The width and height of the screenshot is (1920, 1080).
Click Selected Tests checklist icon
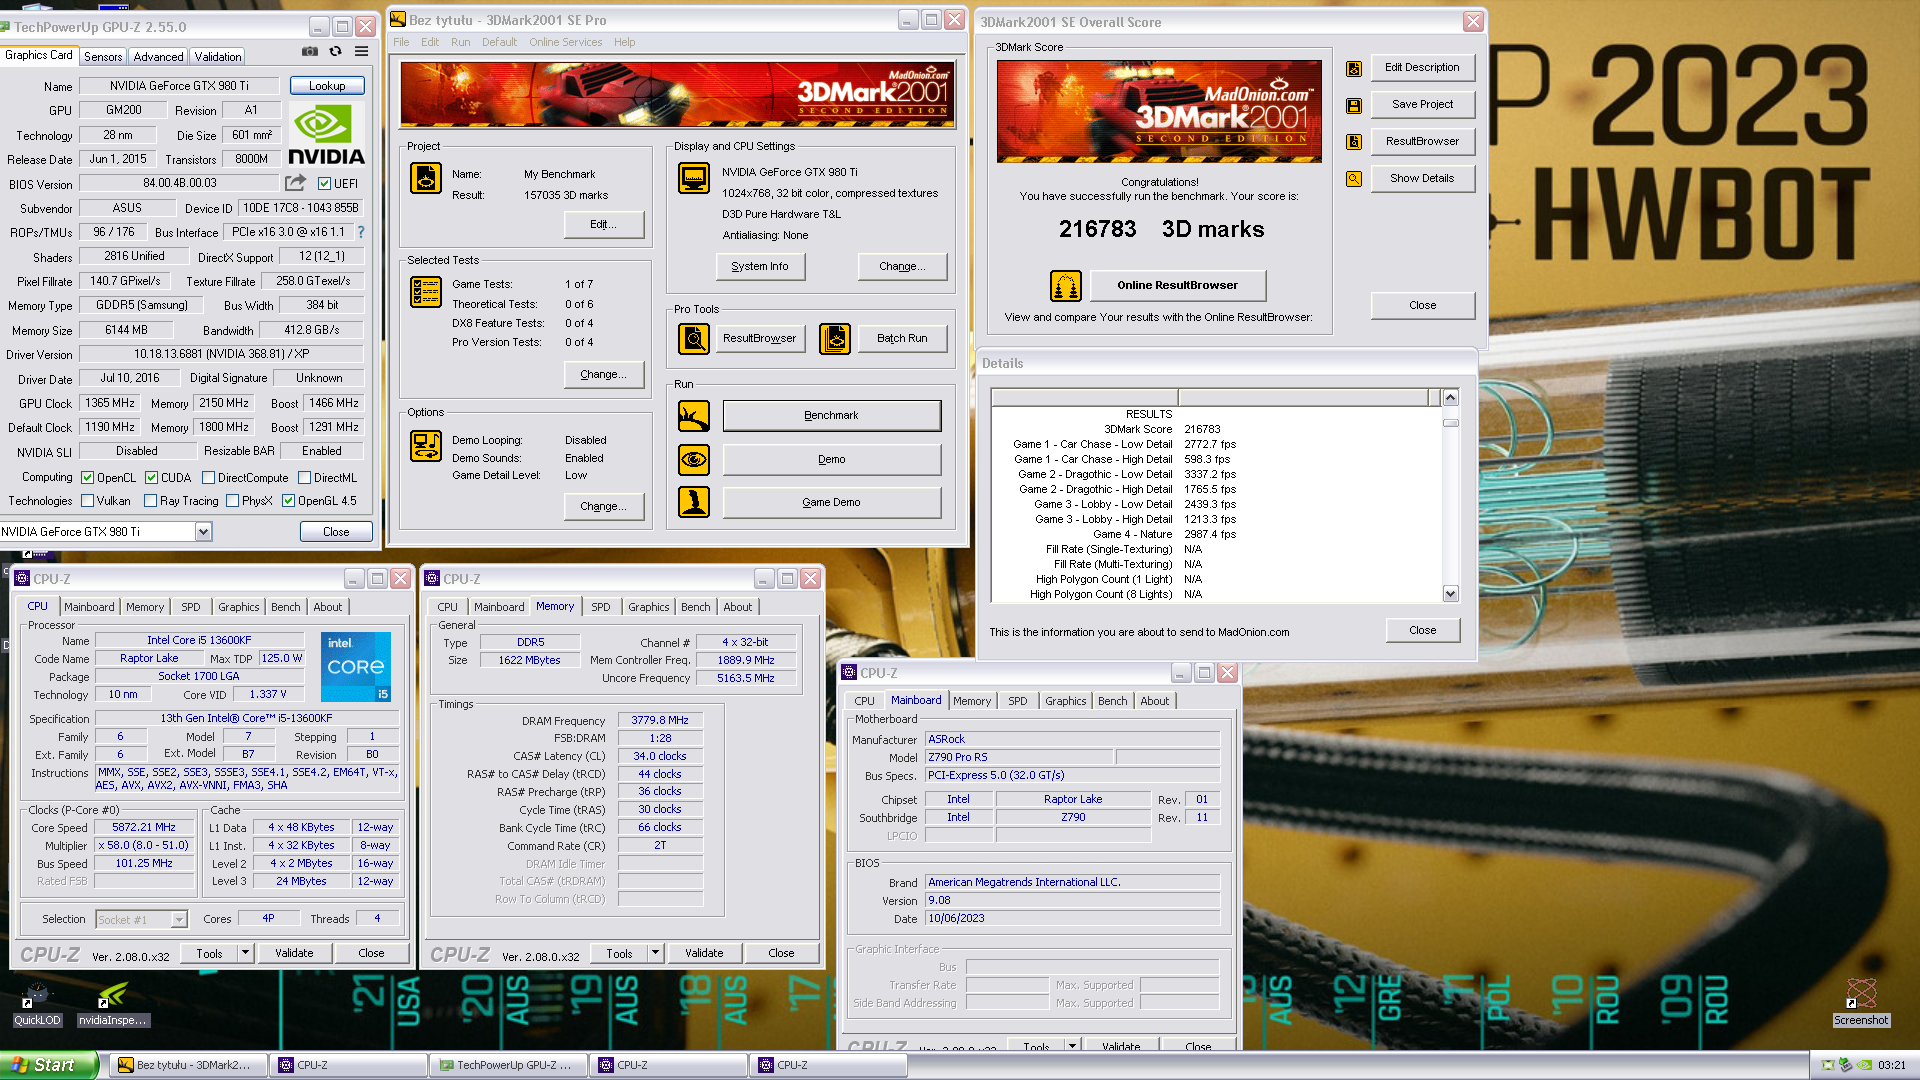click(x=426, y=292)
